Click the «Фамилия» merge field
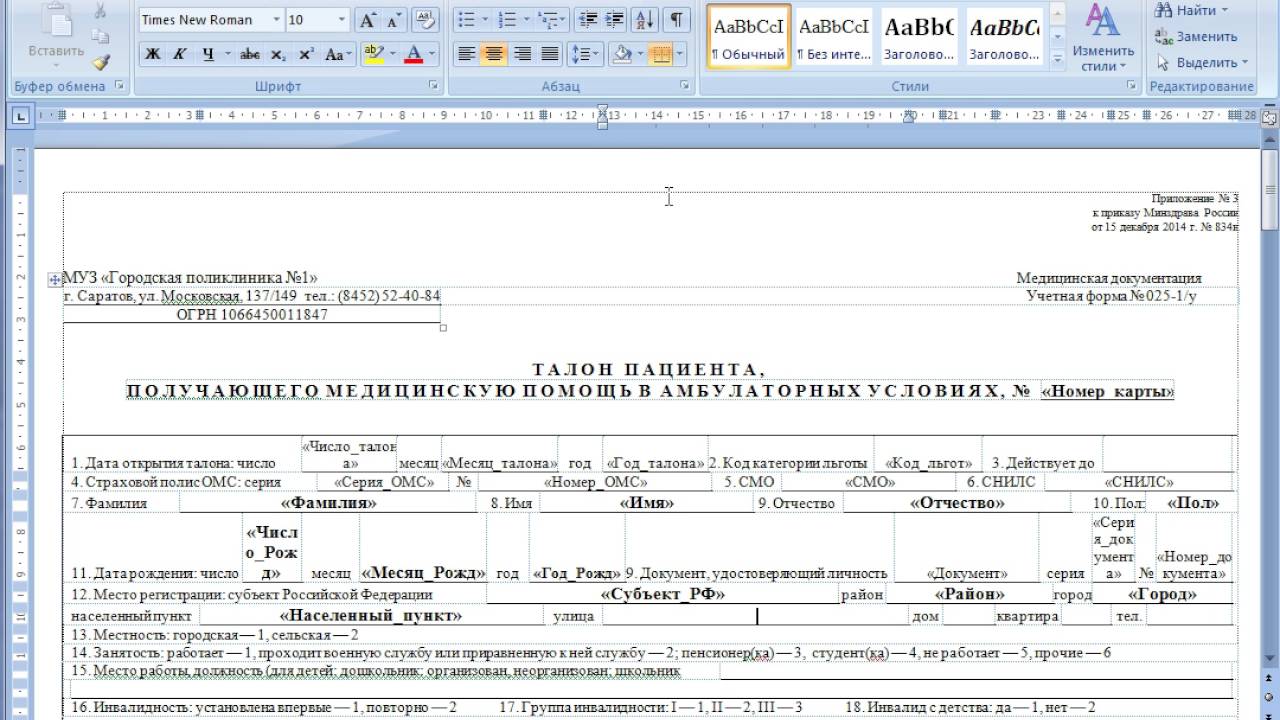The width and height of the screenshot is (1280, 720). pos(329,503)
